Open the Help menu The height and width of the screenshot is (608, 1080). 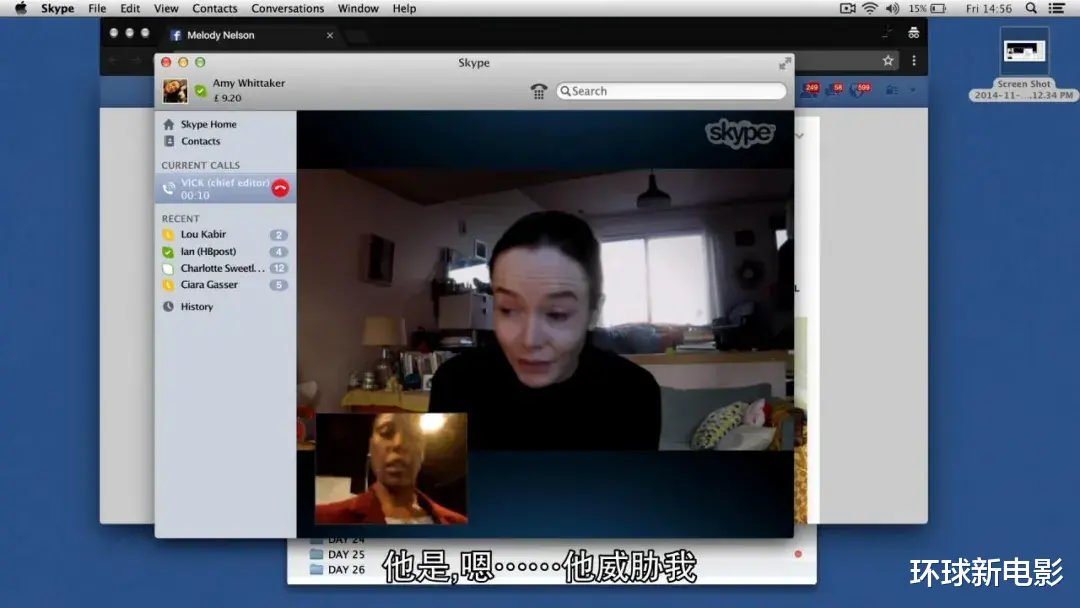click(x=404, y=8)
